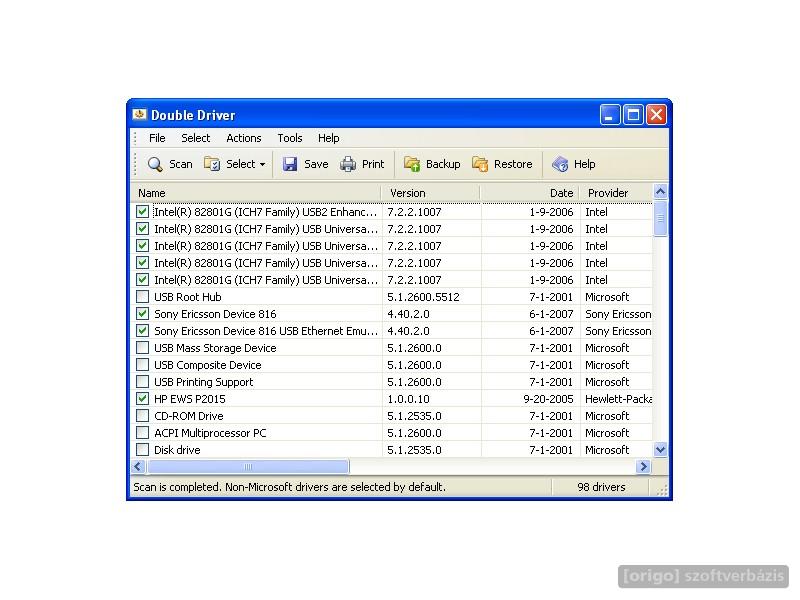Viewport: 800px width, 600px height.
Task: Click the vertical scrollbar thumb
Action: tap(660, 218)
